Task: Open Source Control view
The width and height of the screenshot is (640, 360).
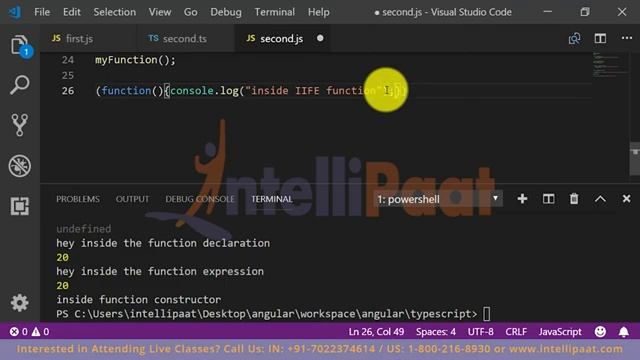Action: pos(20,124)
